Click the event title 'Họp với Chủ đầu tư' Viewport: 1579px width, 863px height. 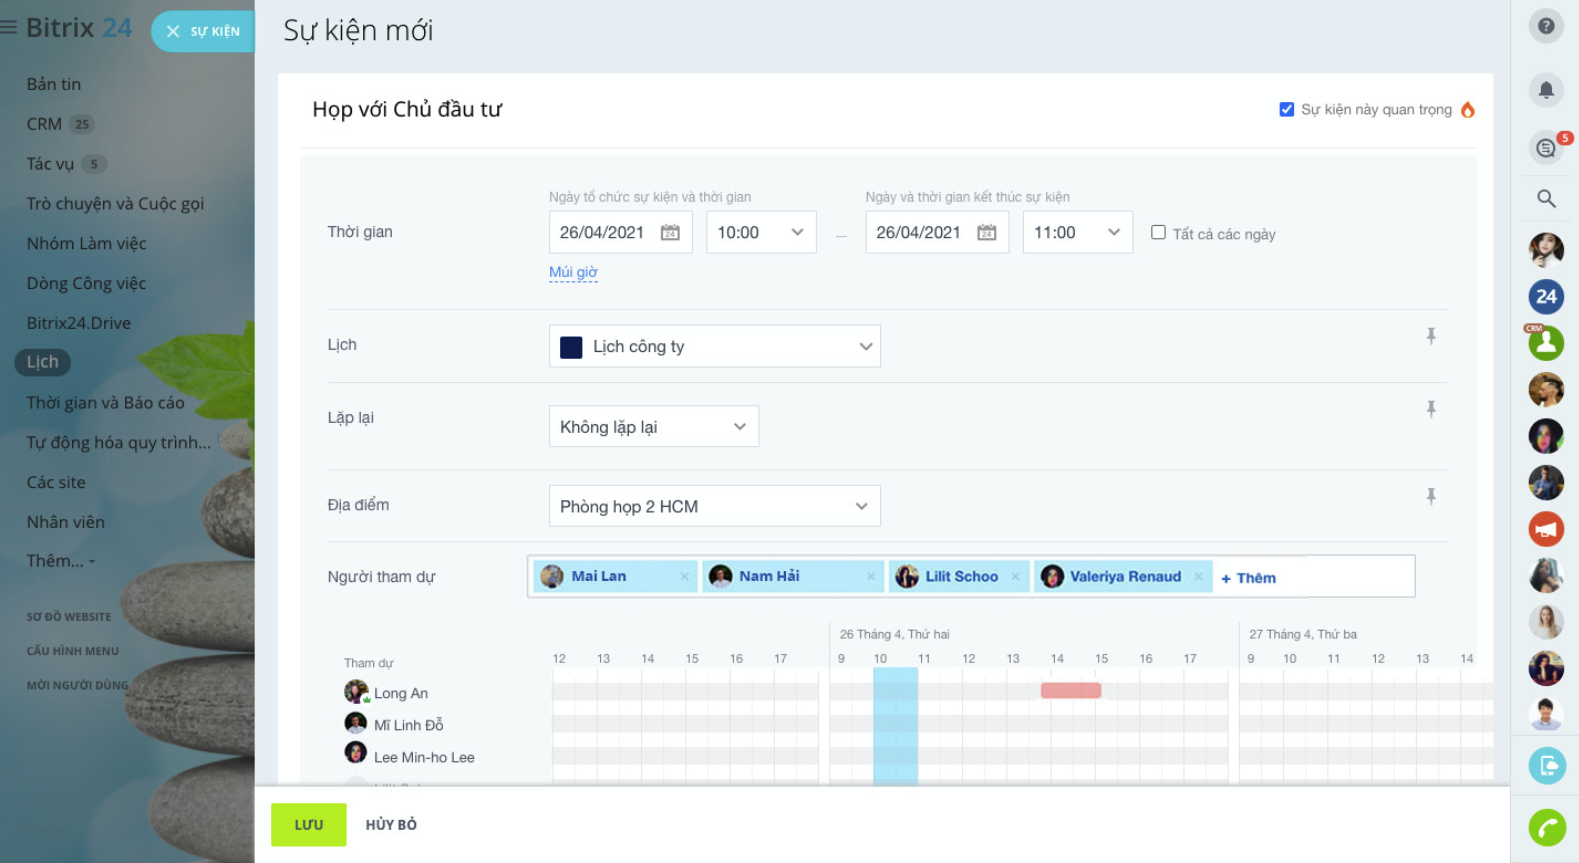407,110
